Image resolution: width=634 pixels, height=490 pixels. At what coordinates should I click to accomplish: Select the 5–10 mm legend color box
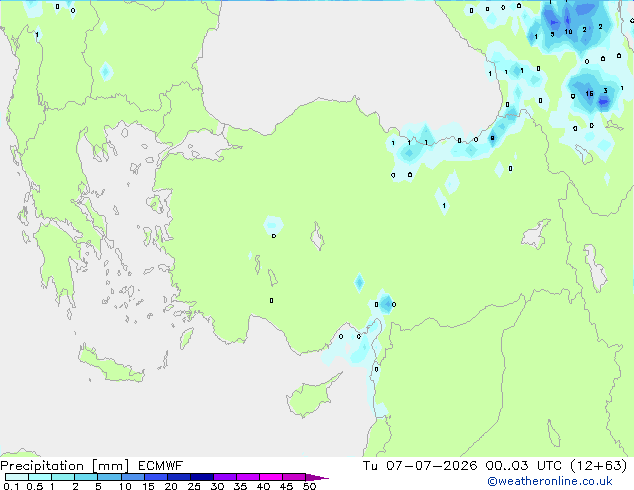pyautogui.click(x=109, y=477)
